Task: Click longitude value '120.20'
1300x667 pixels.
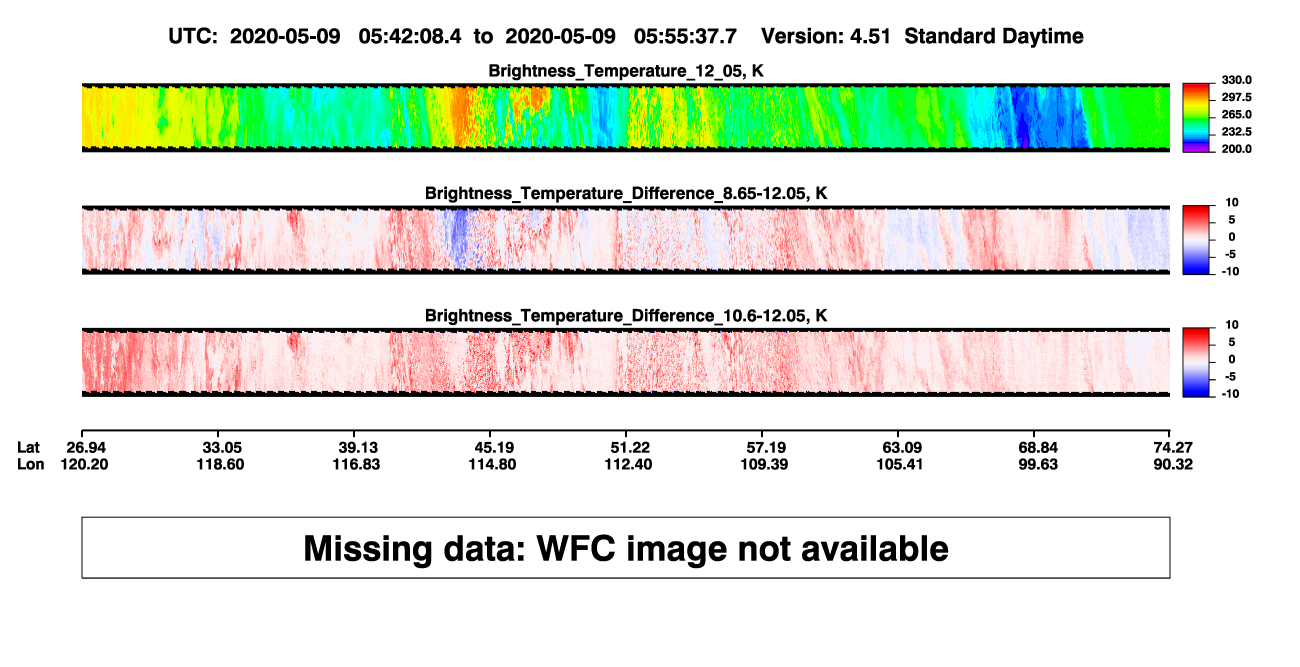Action: click(x=87, y=464)
